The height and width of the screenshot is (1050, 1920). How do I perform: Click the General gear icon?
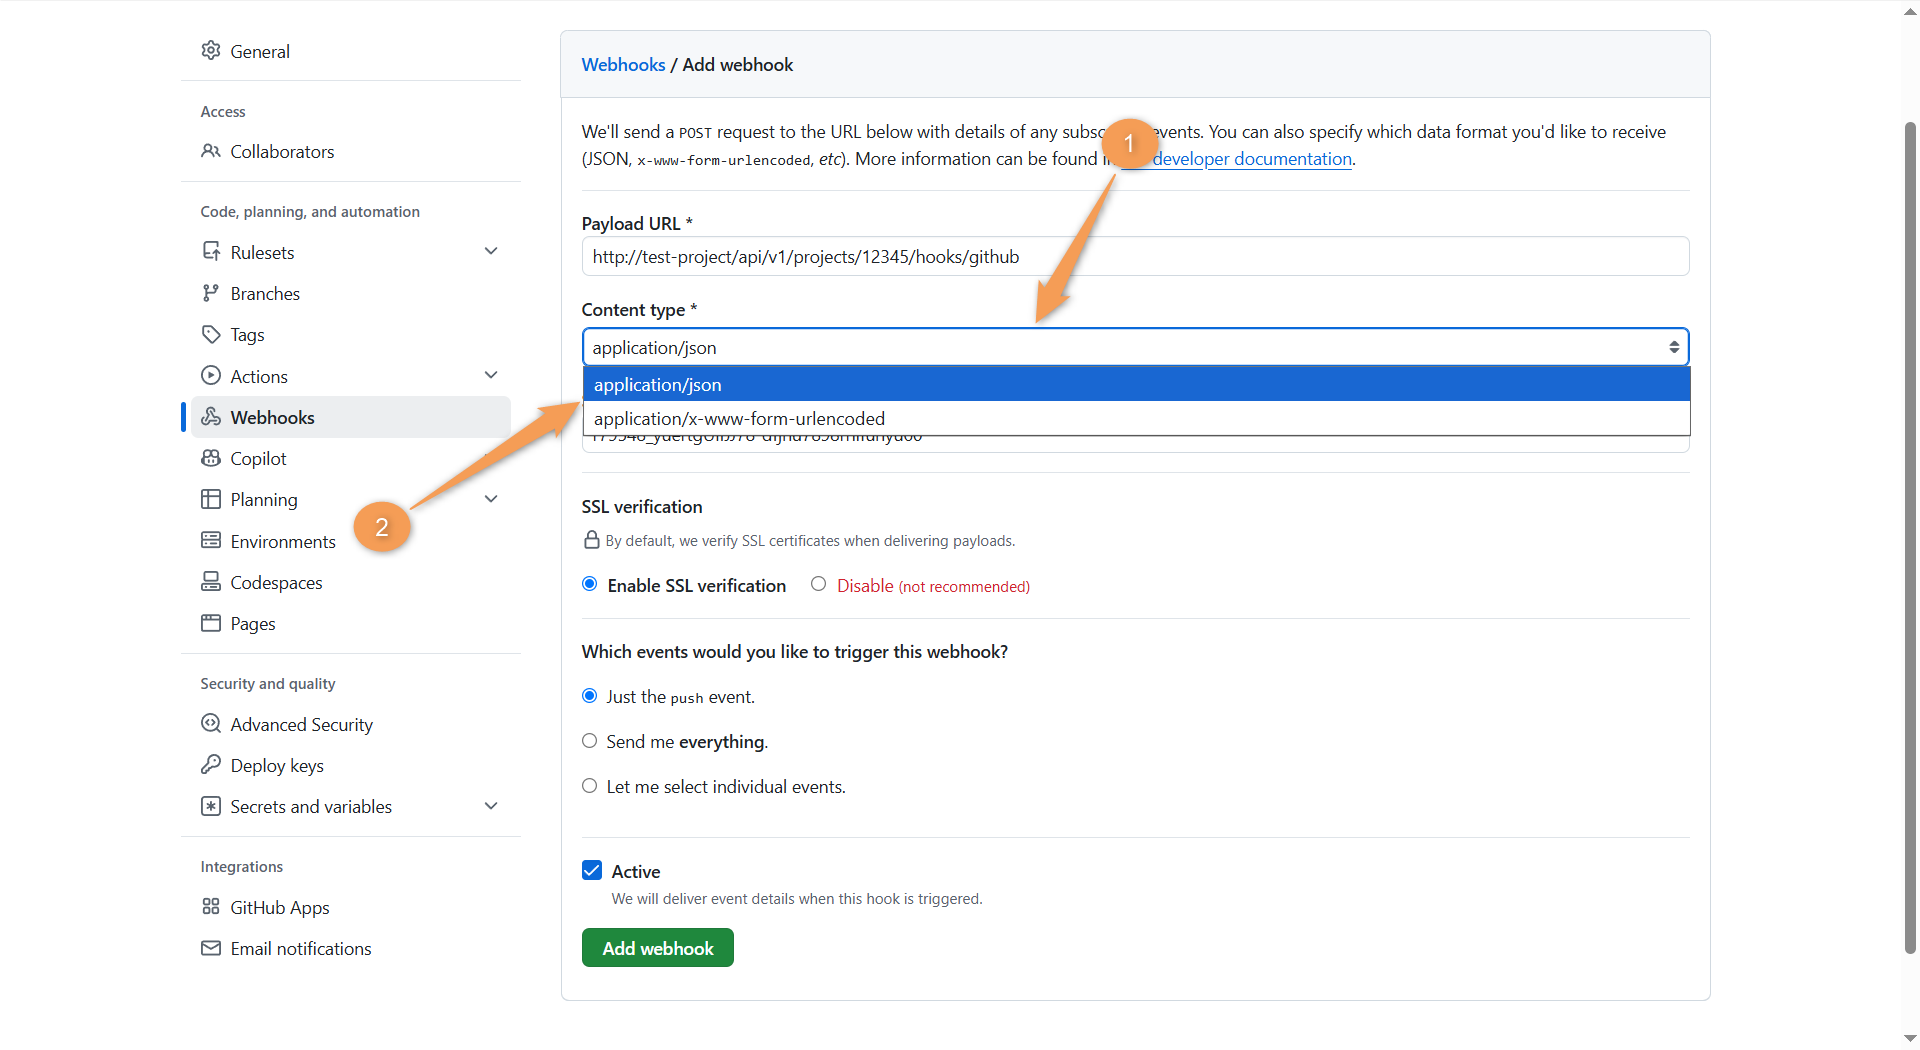click(211, 50)
